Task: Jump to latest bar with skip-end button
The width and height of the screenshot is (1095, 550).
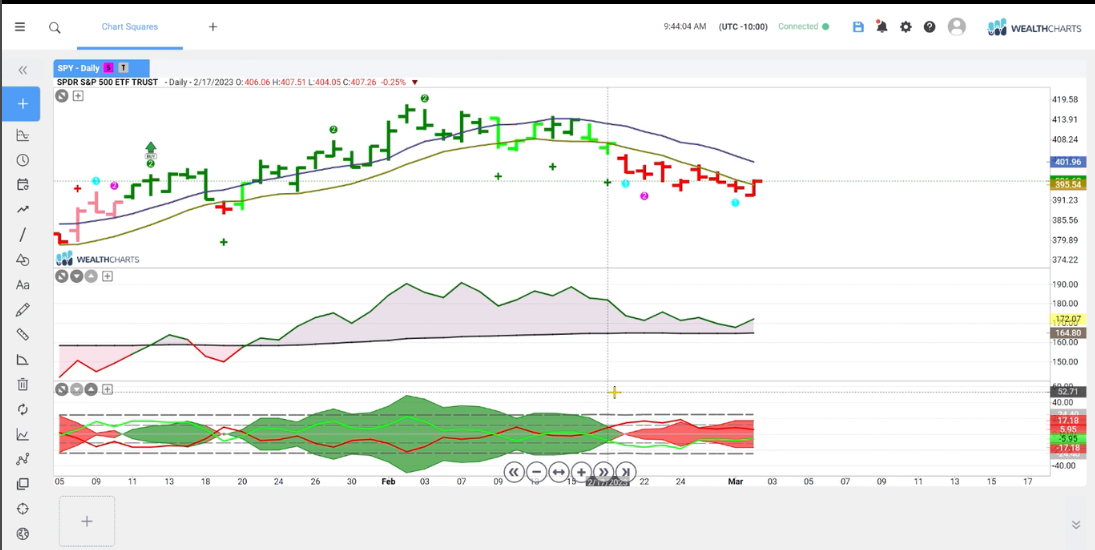Action: 626,472
